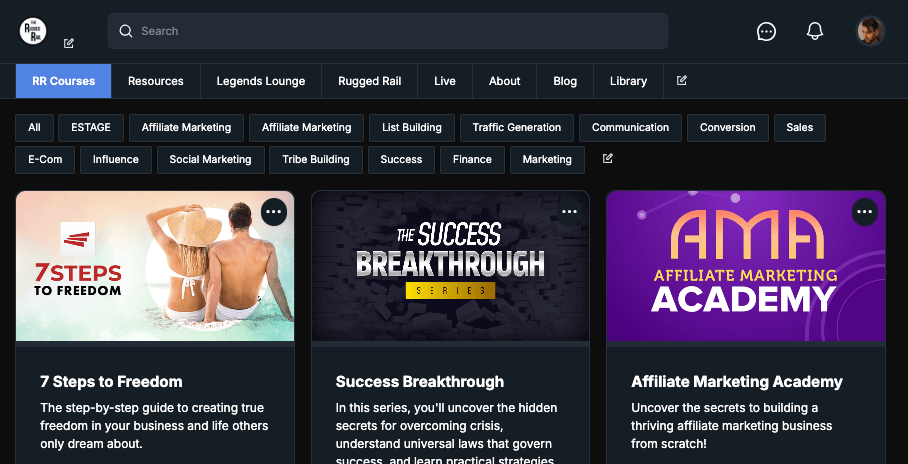The width and height of the screenshot is (908, 464).
Task: Switch to the Resources tab
Action: point(156,81)
